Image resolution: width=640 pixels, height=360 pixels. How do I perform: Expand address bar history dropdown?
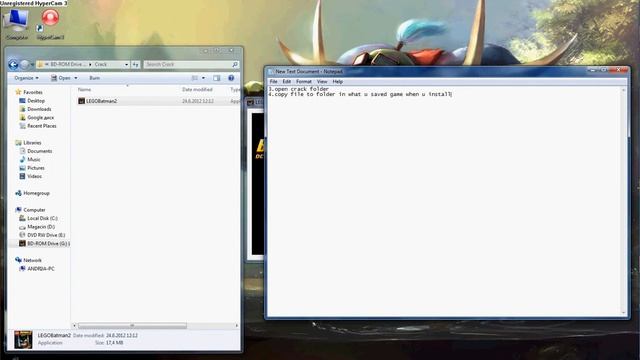click(127, 64)
